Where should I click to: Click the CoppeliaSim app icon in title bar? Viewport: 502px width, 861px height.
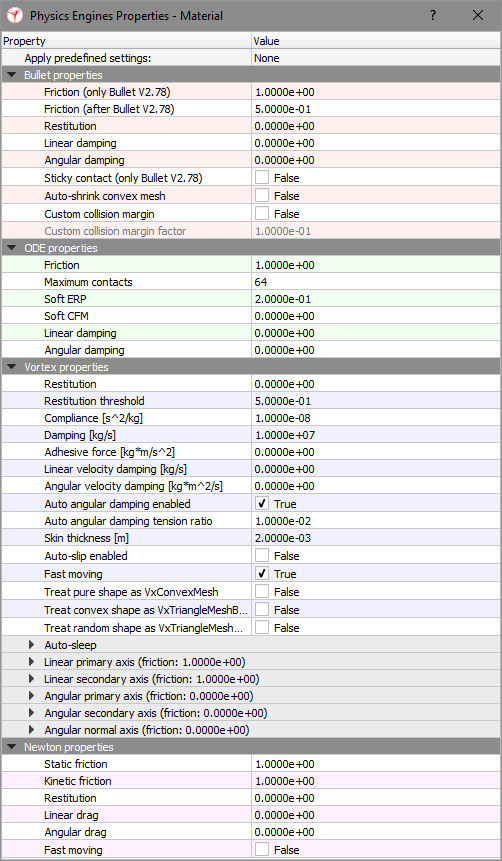click(15, 15)
